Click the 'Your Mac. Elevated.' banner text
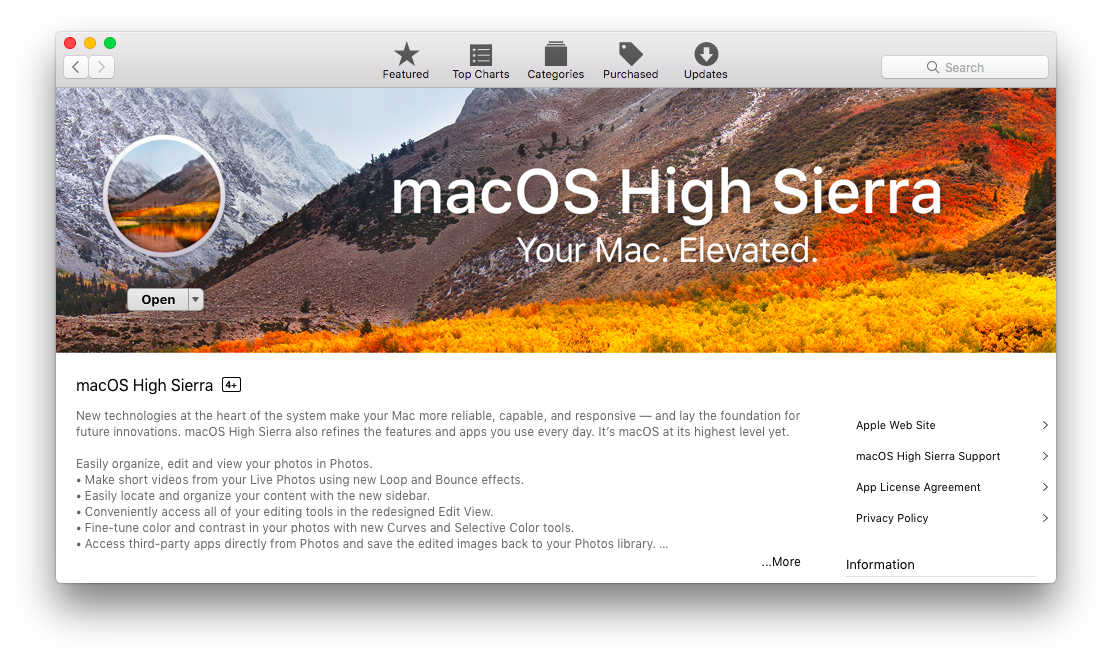Viewport: 1112px width, 663px height. click(667, 250)
